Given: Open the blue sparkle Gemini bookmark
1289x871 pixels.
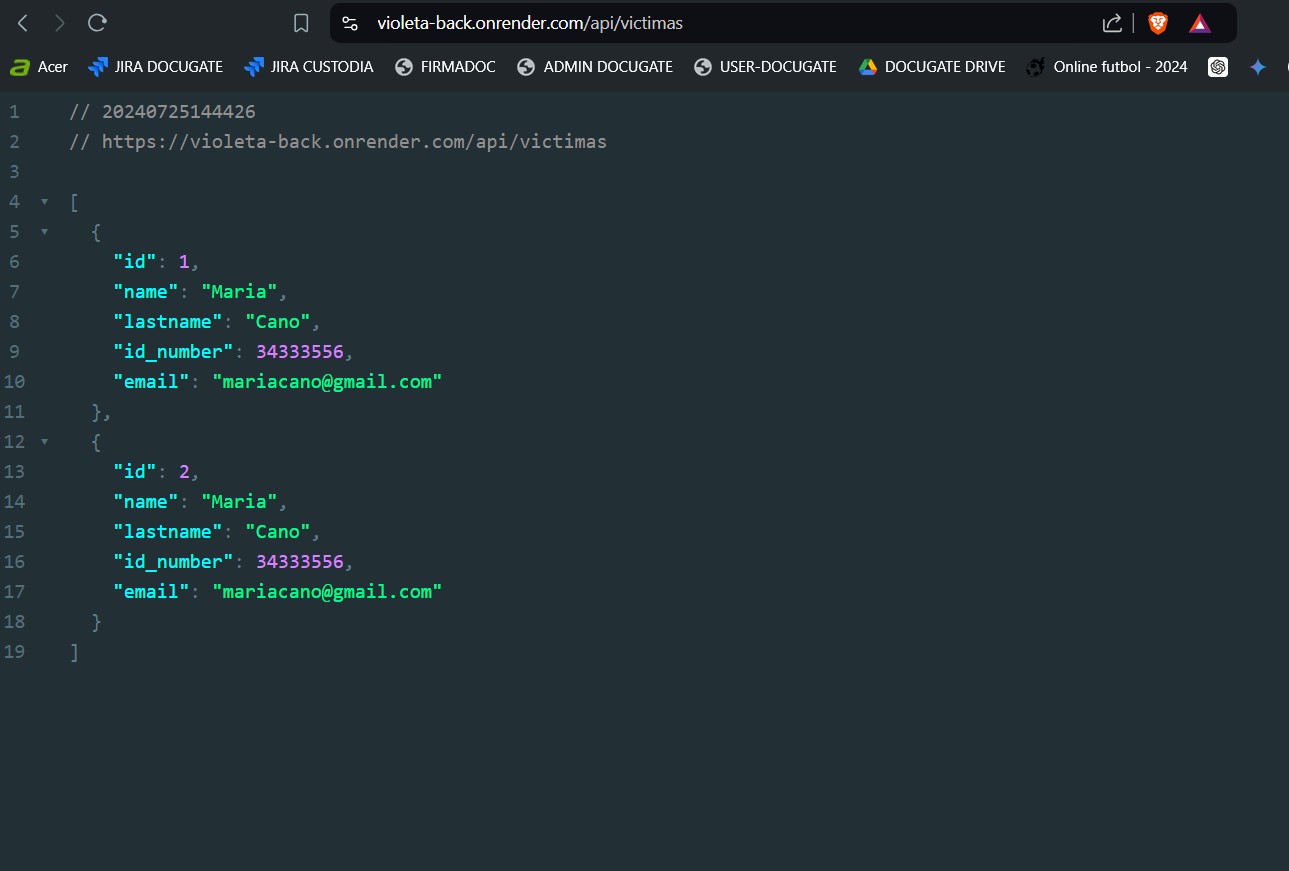Looking at the screenshot, I should pos(1258,67).
